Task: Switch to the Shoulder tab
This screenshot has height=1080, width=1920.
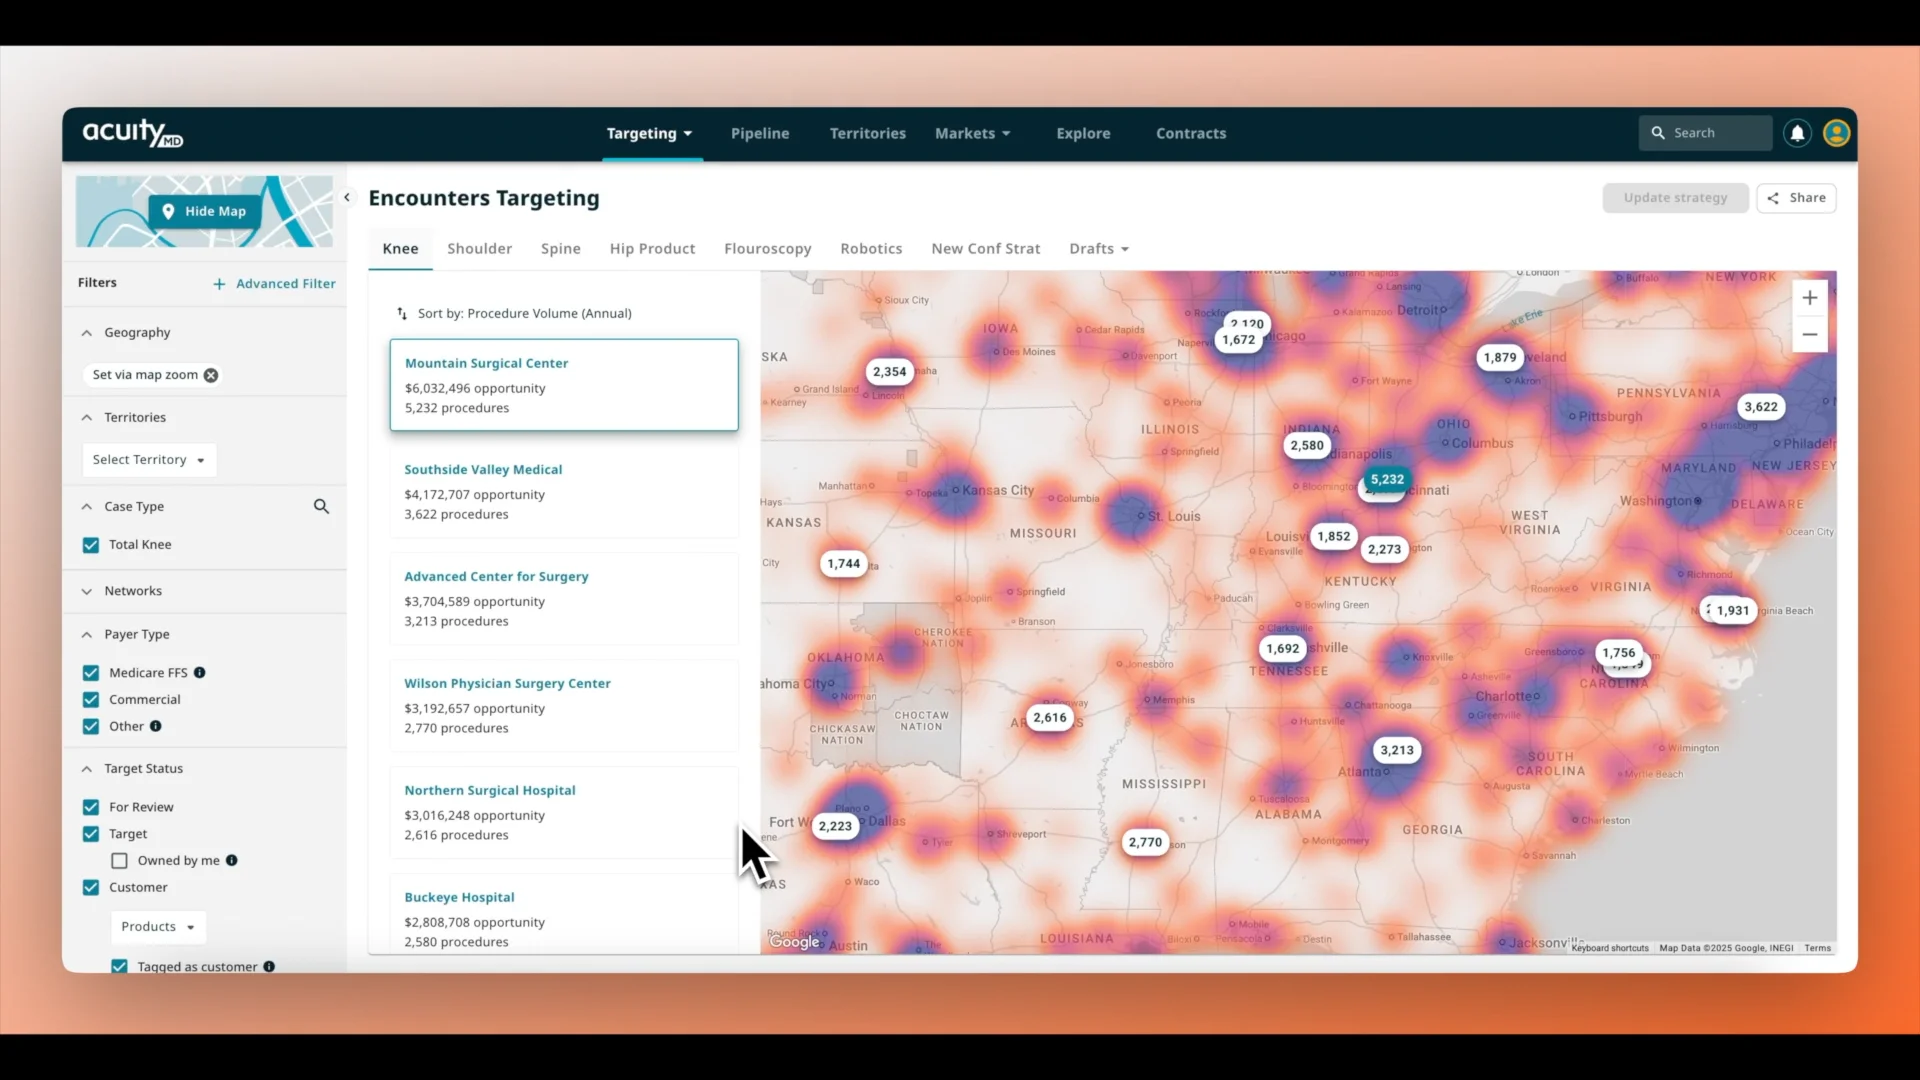Action: 479,249
